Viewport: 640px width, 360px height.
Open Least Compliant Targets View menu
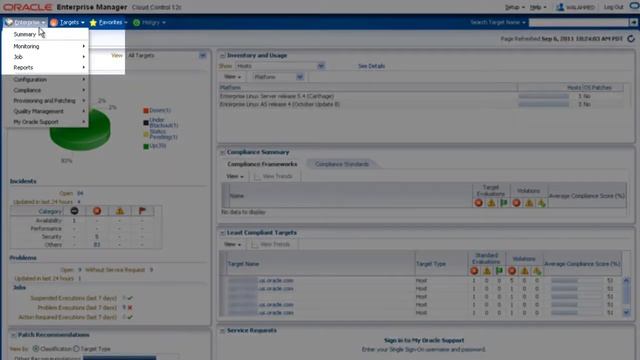tap(233, 244)
